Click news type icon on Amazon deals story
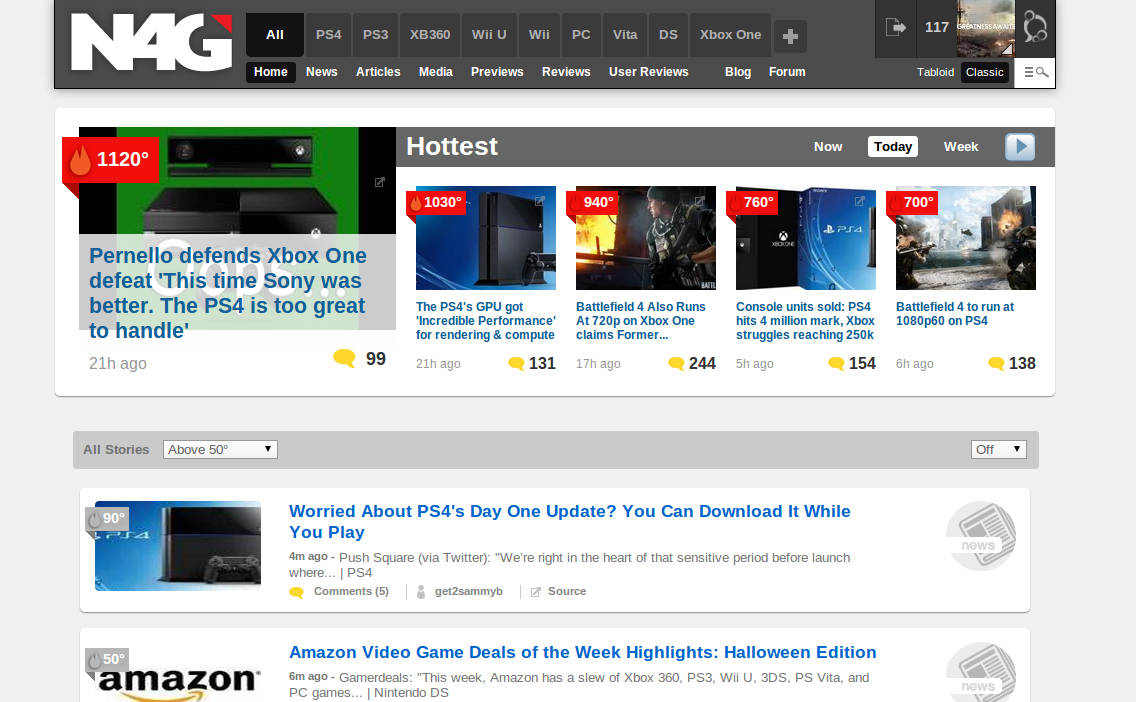1136x702 pixels. 981,672
